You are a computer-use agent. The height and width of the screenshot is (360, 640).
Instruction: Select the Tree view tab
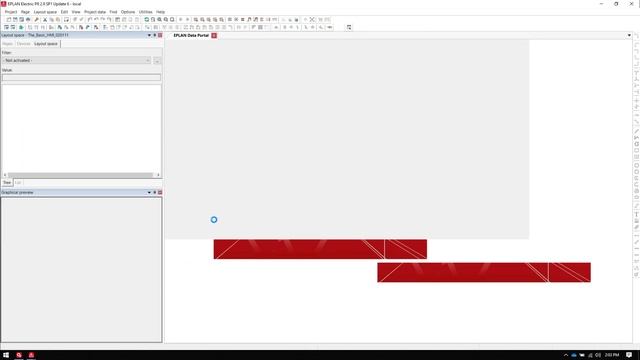click(x=7, y=182)
